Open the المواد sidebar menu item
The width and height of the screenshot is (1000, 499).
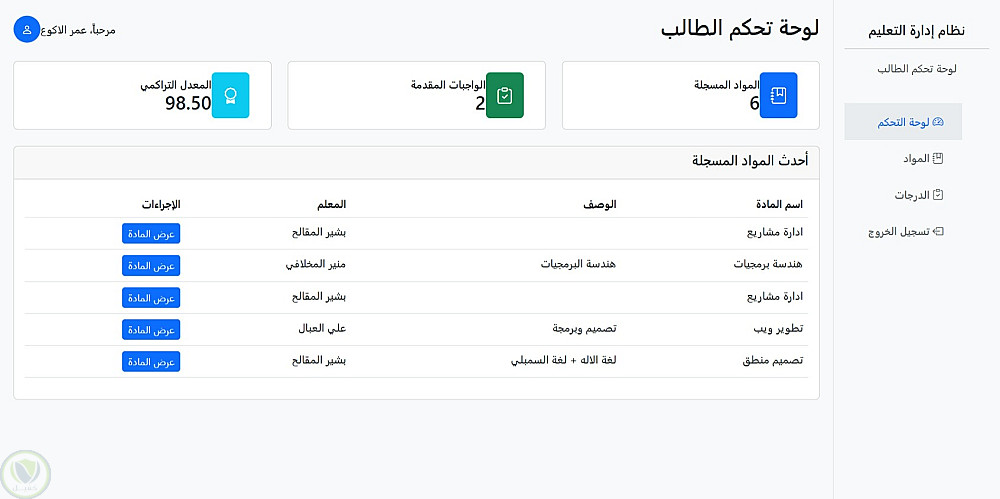916,158
